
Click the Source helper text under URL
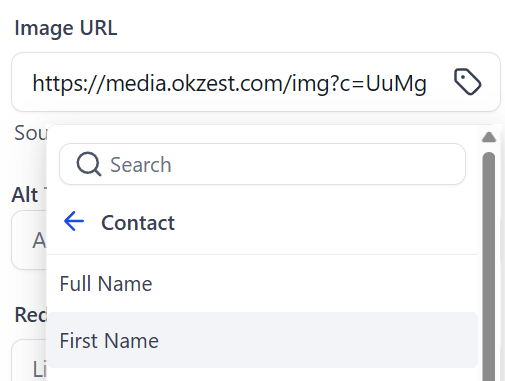31,133
